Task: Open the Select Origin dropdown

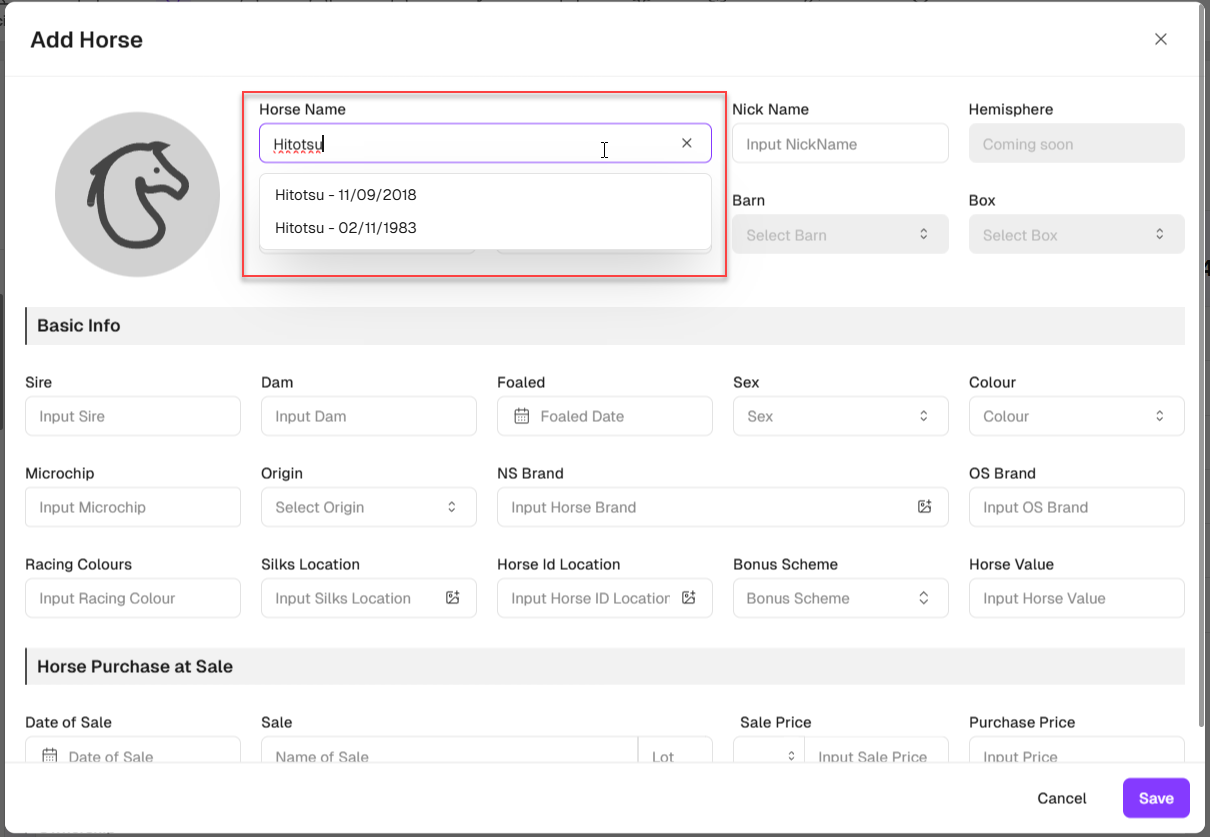Action: click(368, 507)
